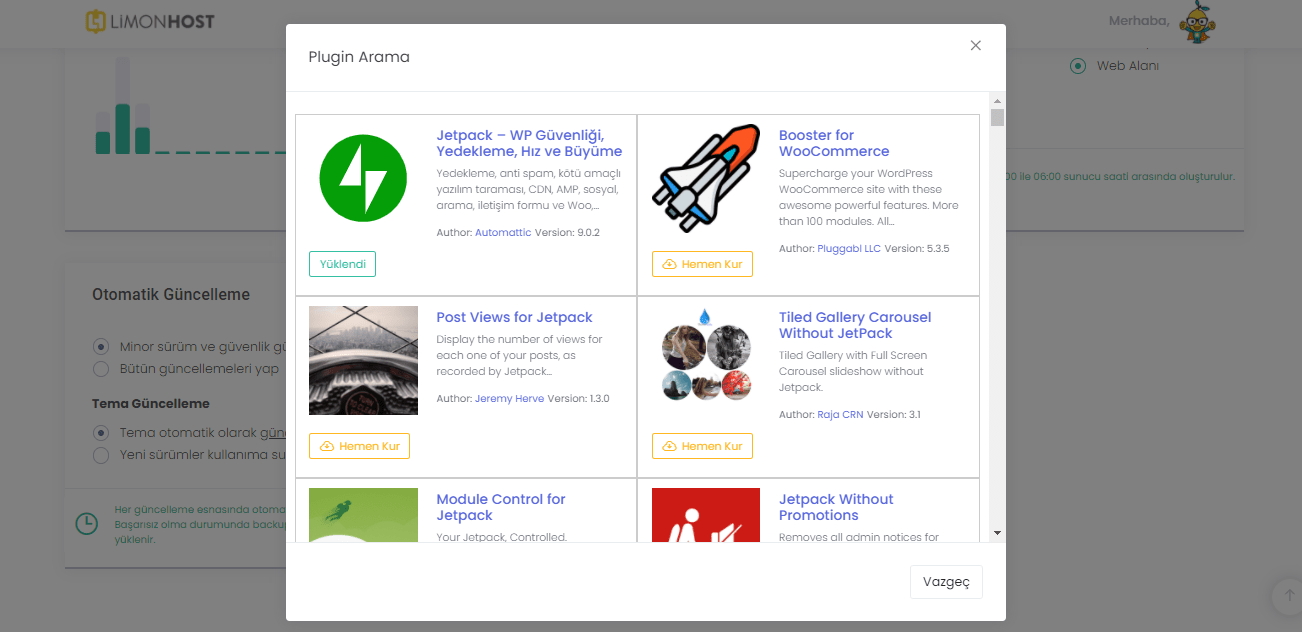The height and width of the screenshot is (632, 1302).
Task: Click the Jetpack Without Promotions red thumbnail
Action: (706, 515)
